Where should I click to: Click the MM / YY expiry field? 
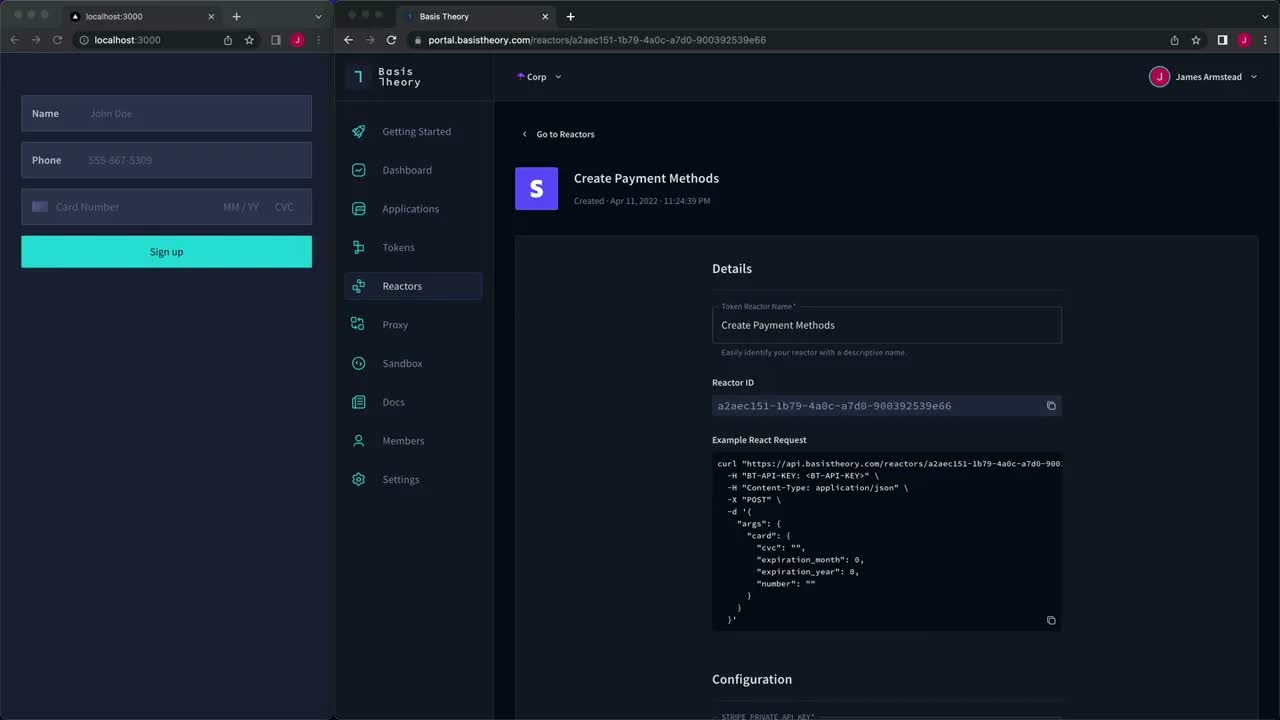[241, 207]
